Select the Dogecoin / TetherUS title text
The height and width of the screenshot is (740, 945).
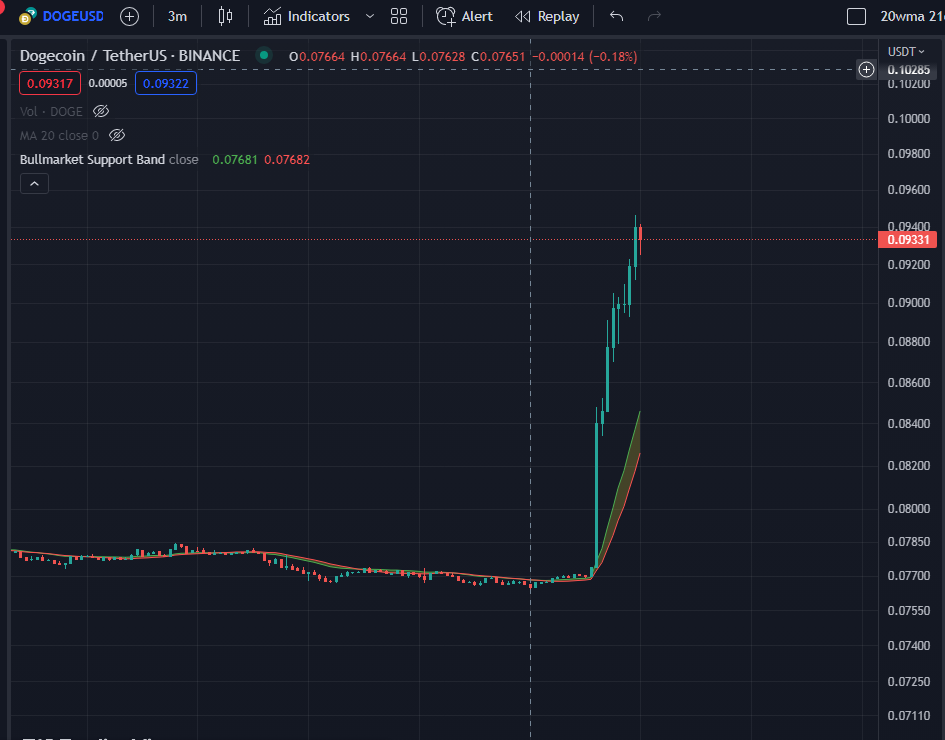pyautogui.click(x=130, y=55)
